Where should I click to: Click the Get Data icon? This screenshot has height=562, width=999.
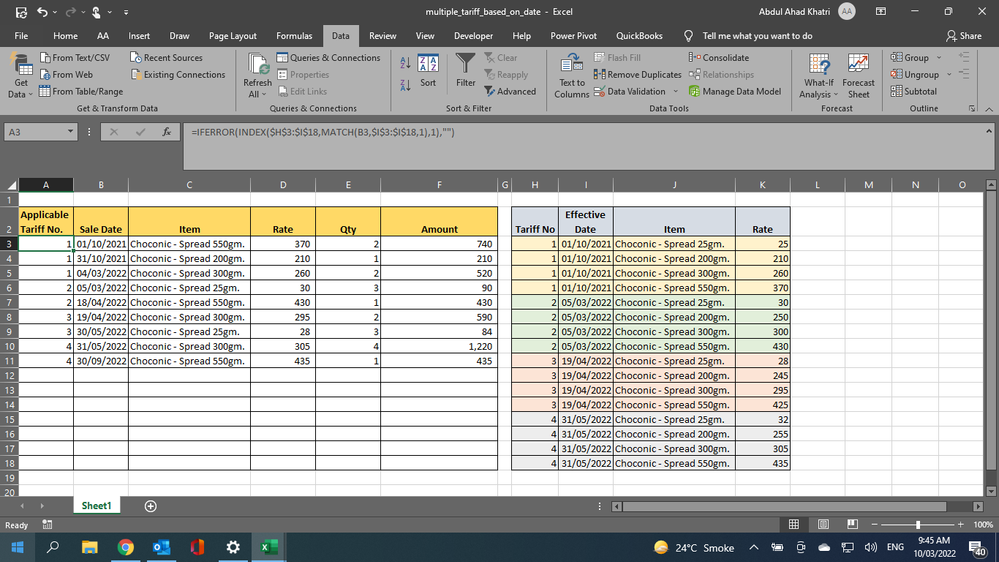pos(20,76)
